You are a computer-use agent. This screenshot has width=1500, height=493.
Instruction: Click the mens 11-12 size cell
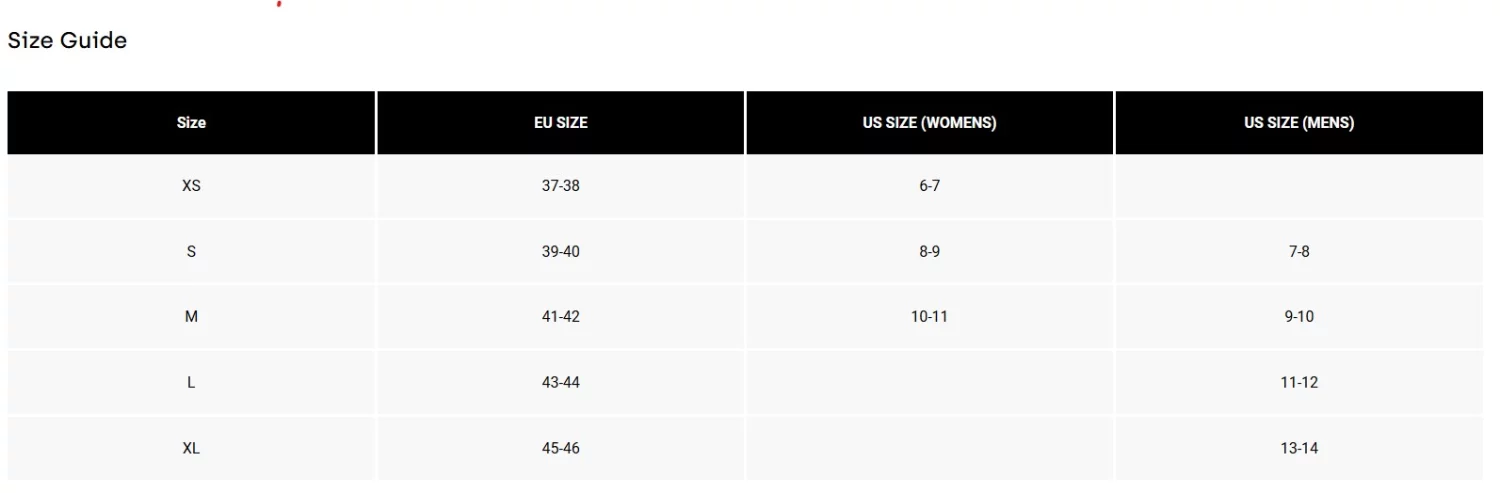(1299, 383)
